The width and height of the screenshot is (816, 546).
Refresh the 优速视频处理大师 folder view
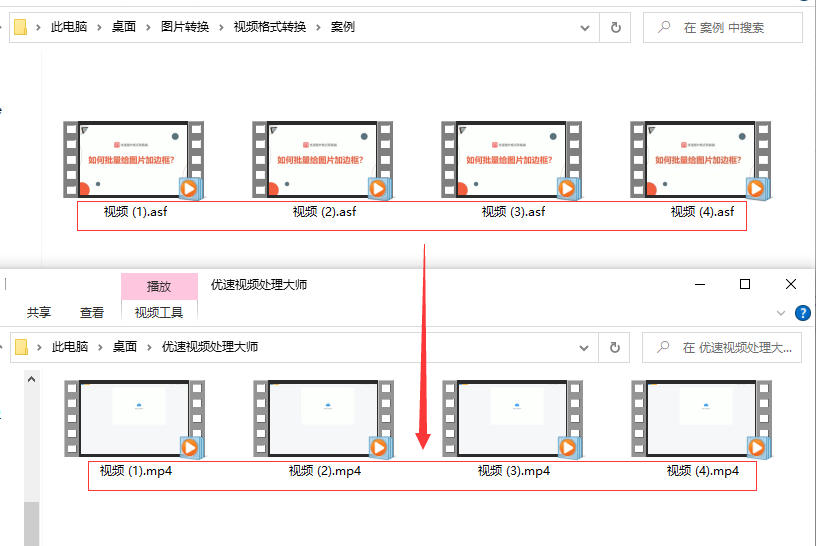(x=616, y=347)
